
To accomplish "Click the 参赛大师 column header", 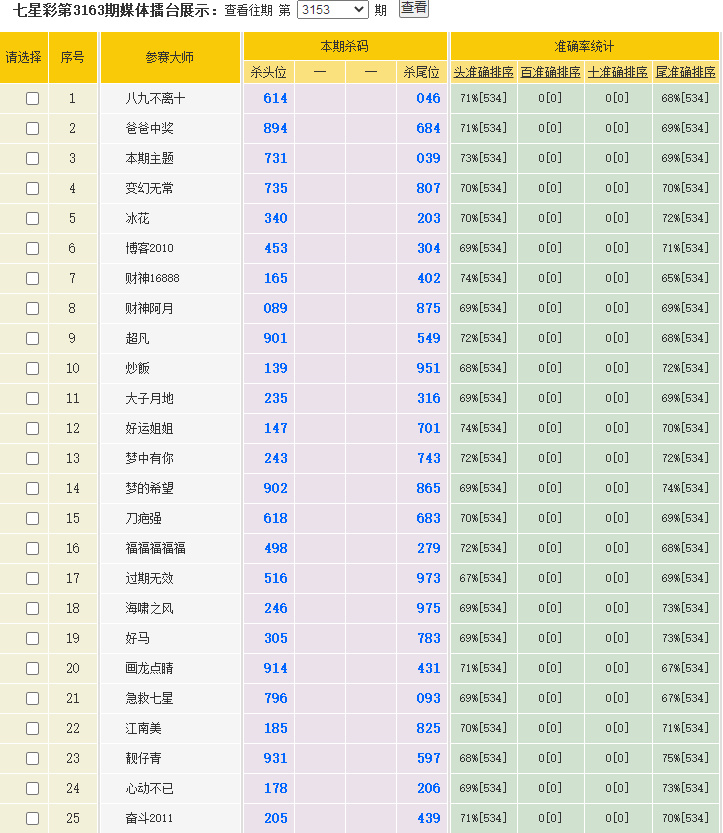I will pyautogui.click(x=170, y=58).
